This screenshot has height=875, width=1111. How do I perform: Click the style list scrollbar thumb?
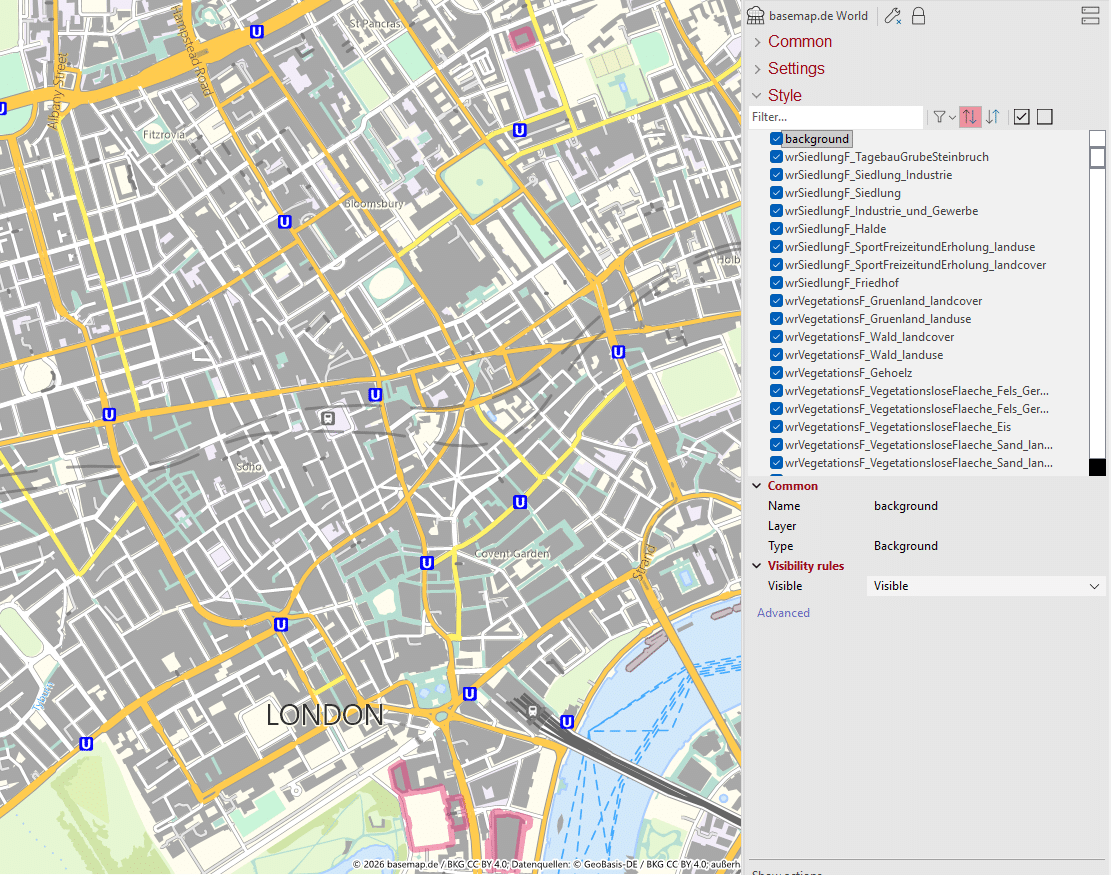pyautogui.click(x=1097, y=157)
